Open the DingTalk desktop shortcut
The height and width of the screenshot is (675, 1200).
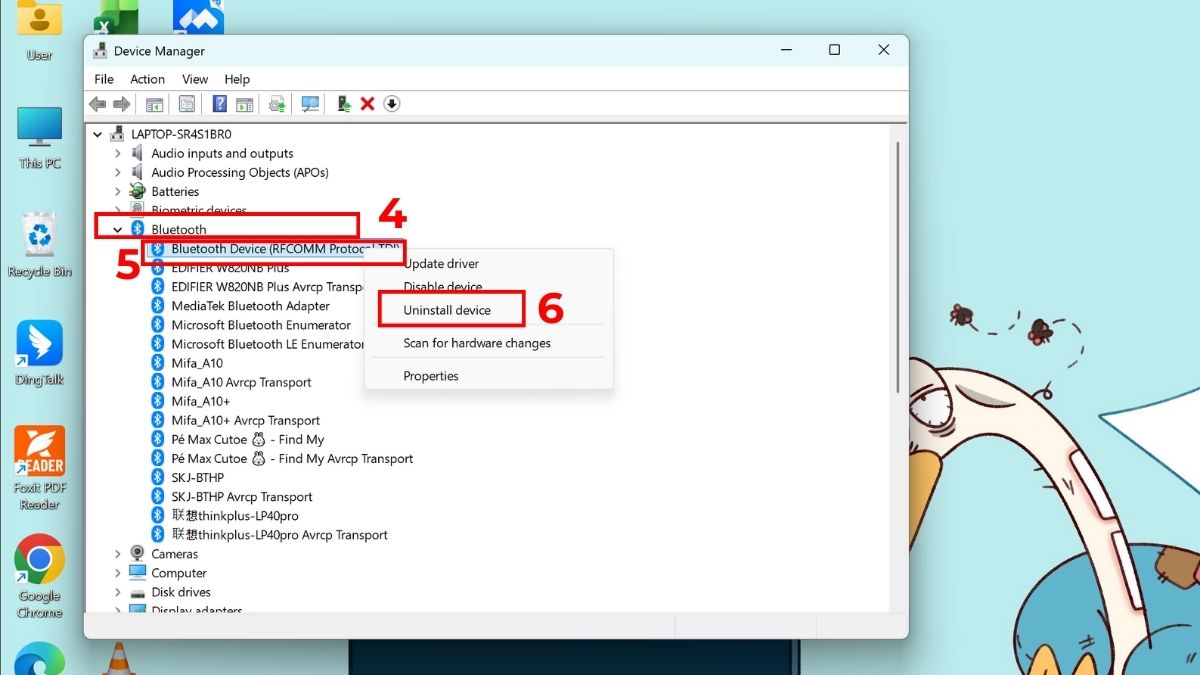tap(40, 352)
